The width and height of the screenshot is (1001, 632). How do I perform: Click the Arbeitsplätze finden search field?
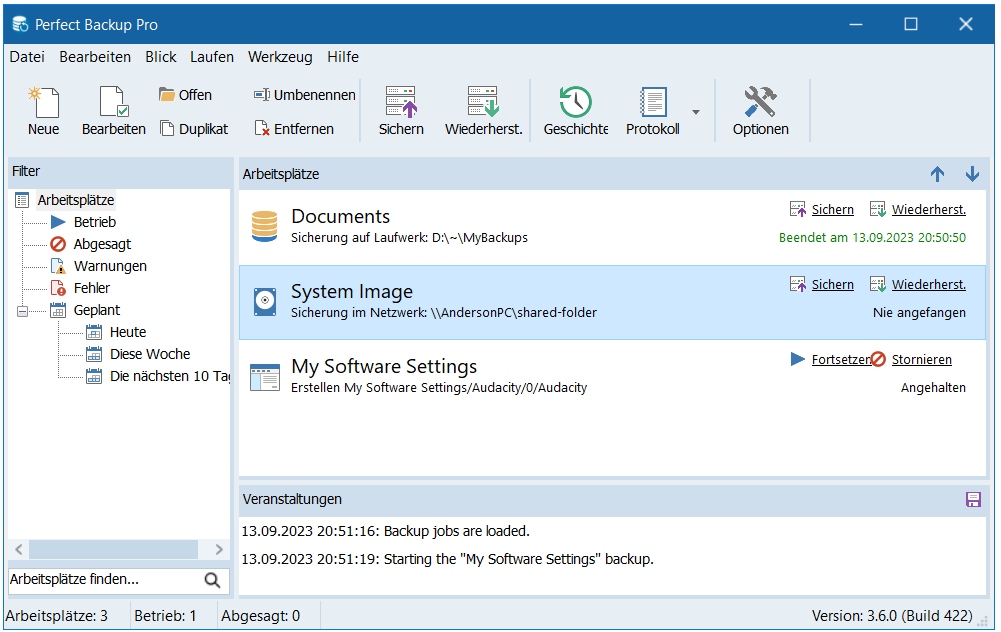click(x=100, y=580)
